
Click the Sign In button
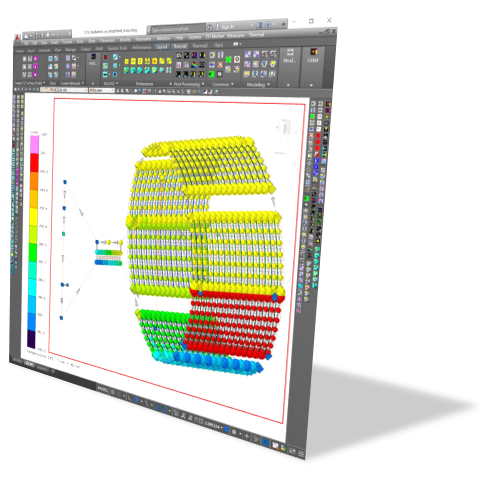228,26
